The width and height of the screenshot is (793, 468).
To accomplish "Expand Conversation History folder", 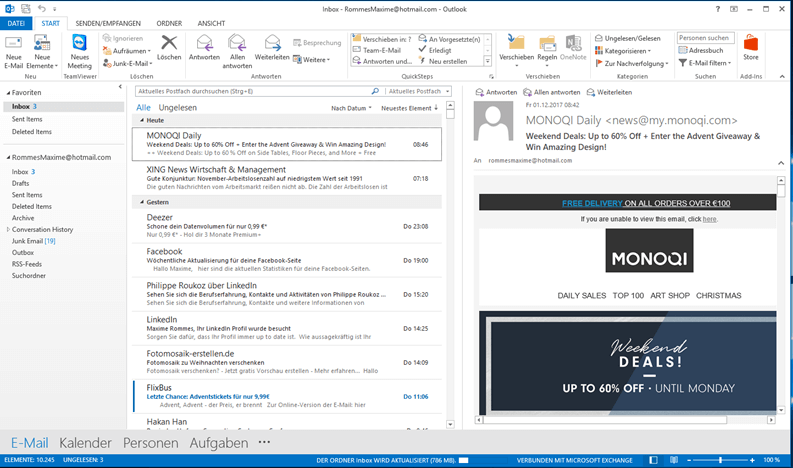I will pos(8,229).
